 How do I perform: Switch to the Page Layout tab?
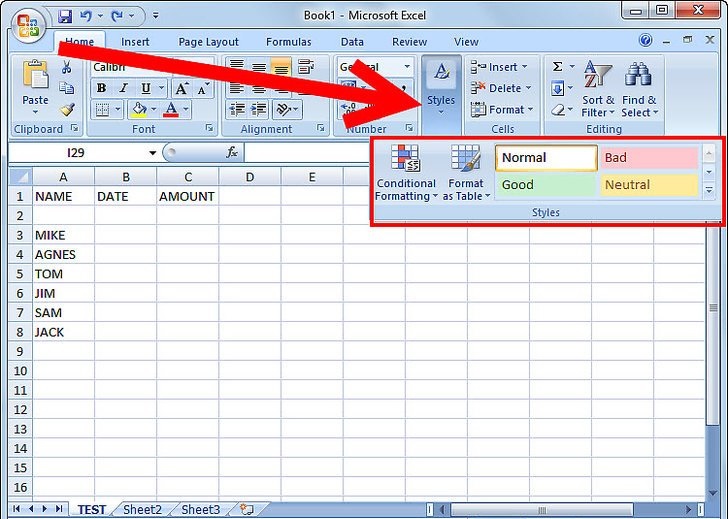click(208, 42)
